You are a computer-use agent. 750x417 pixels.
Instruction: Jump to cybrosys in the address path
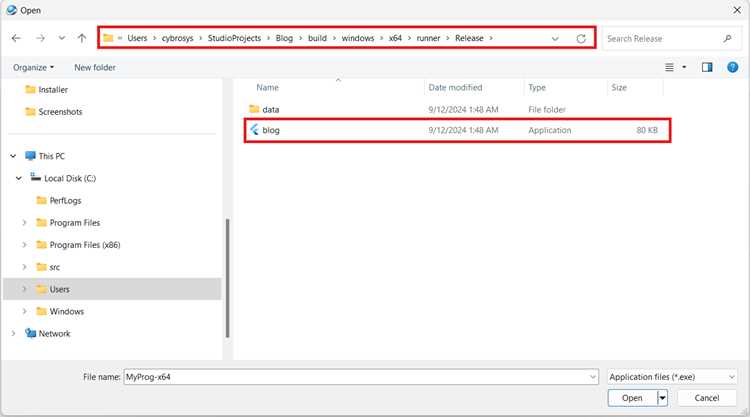point(177,38)
